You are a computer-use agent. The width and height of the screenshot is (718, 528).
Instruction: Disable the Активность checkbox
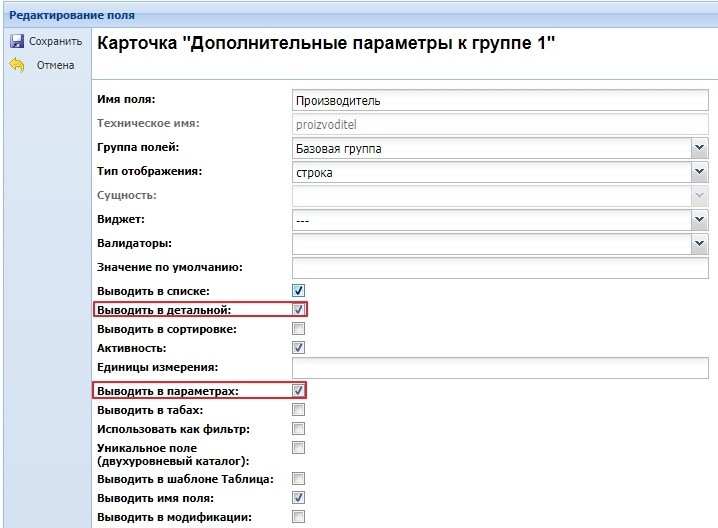point(298,347)
